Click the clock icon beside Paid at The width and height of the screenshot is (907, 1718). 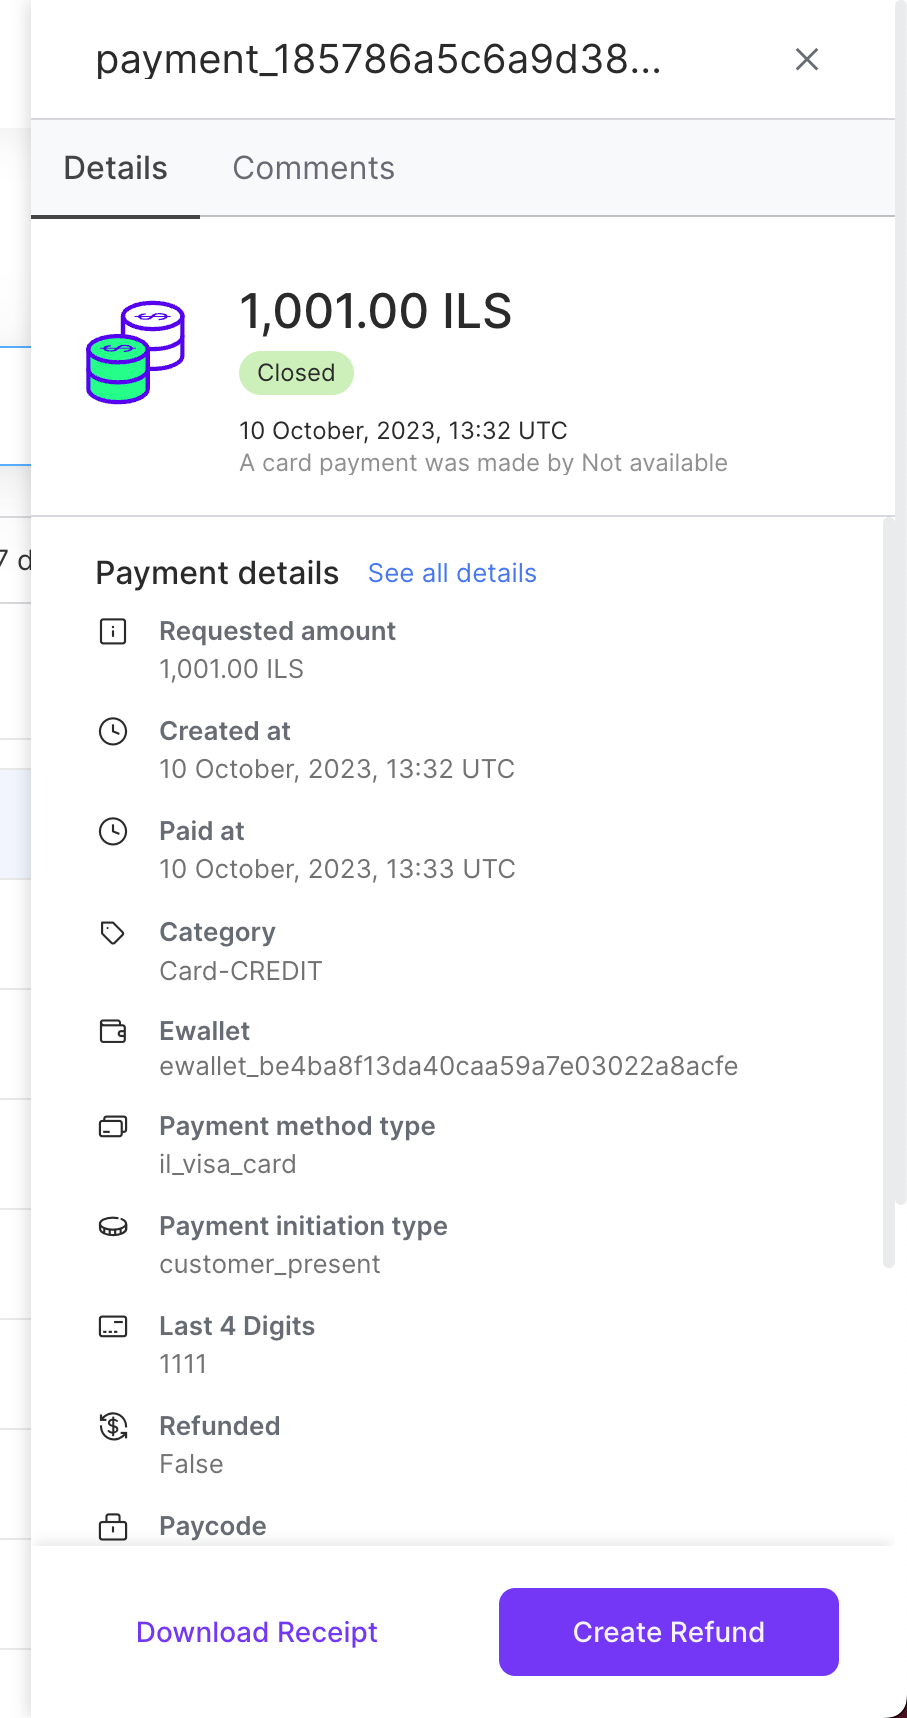pos(113,832)
